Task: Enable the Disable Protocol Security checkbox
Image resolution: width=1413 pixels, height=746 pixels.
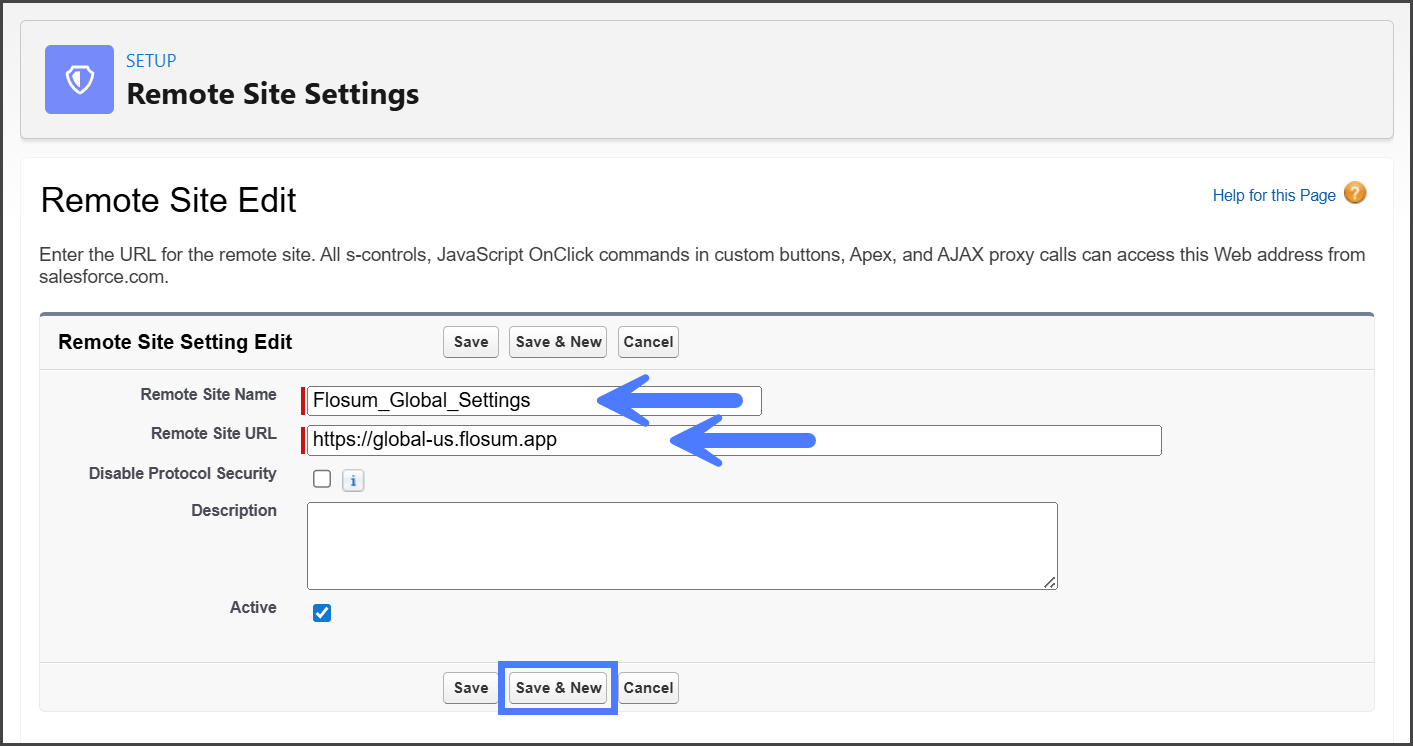Action: (322, 479)
